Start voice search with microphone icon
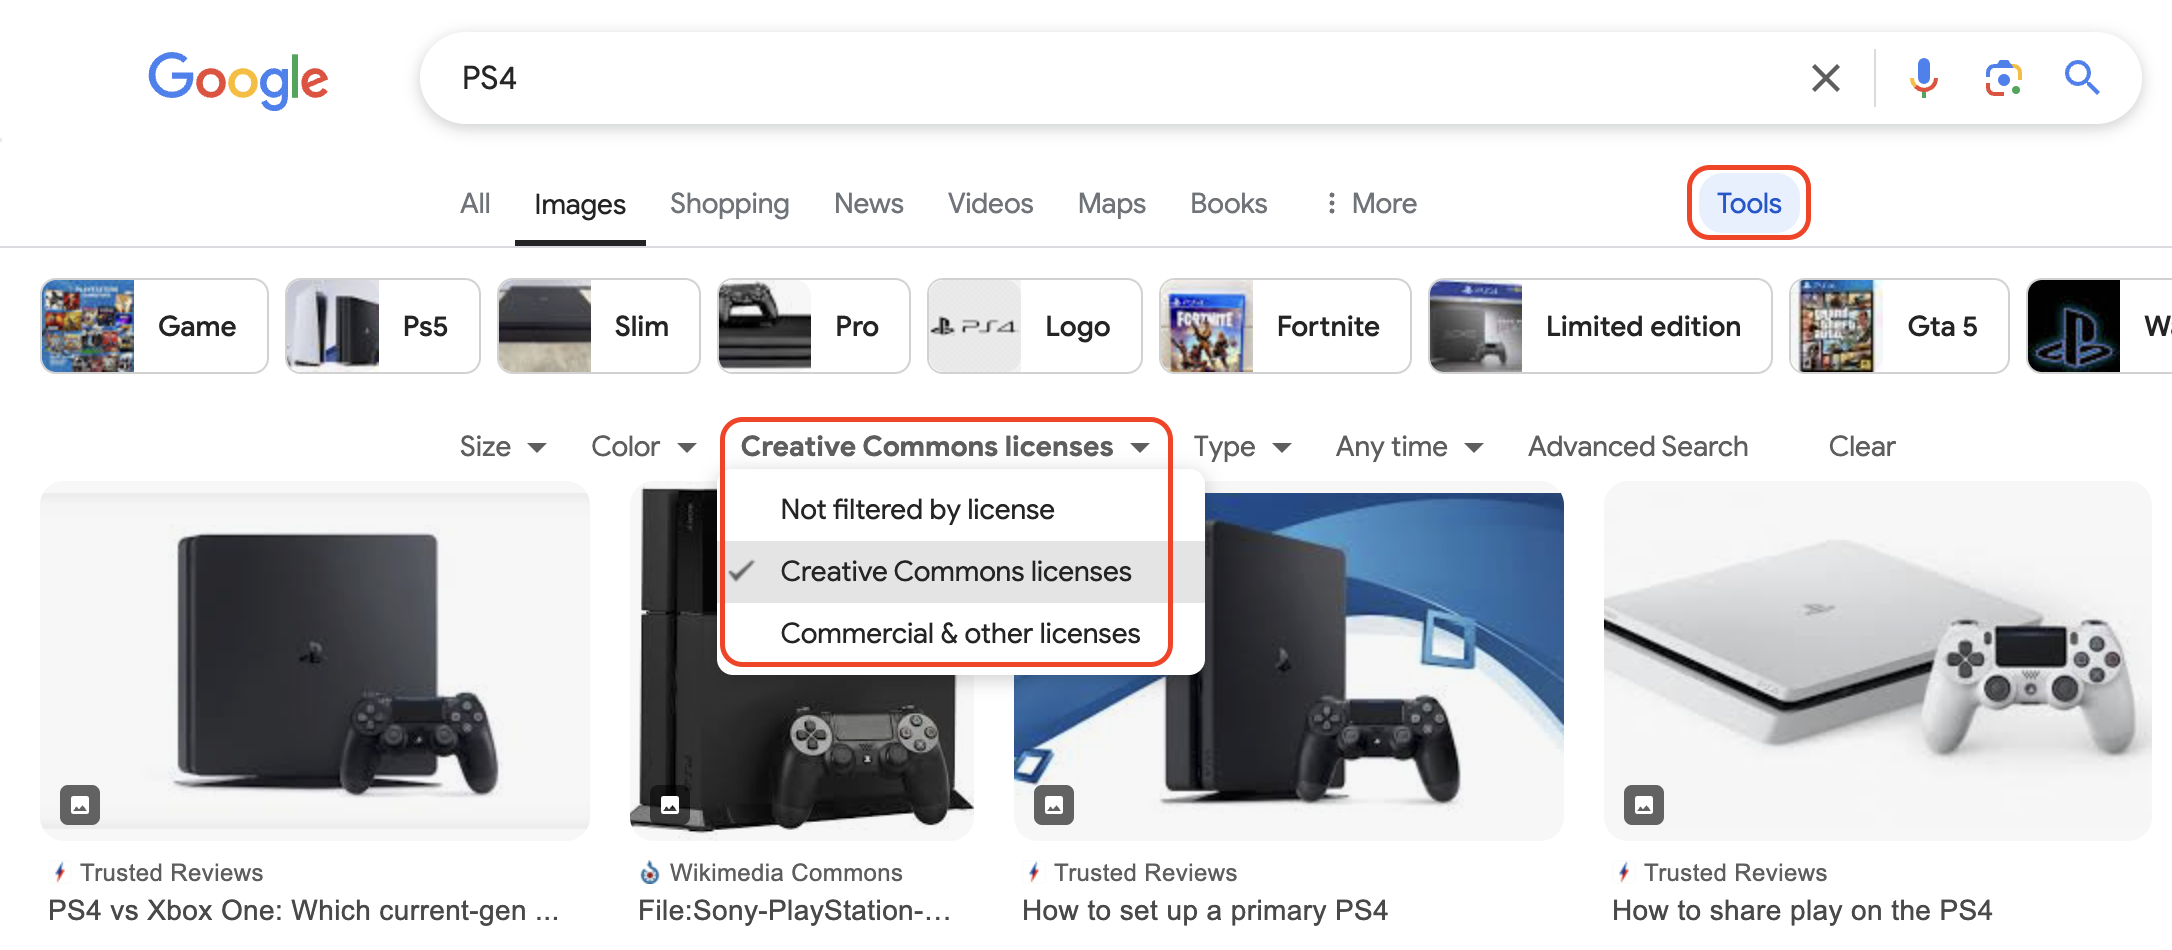The image size is (2172, 950). pyautogui.click(x=1923, y=78)
